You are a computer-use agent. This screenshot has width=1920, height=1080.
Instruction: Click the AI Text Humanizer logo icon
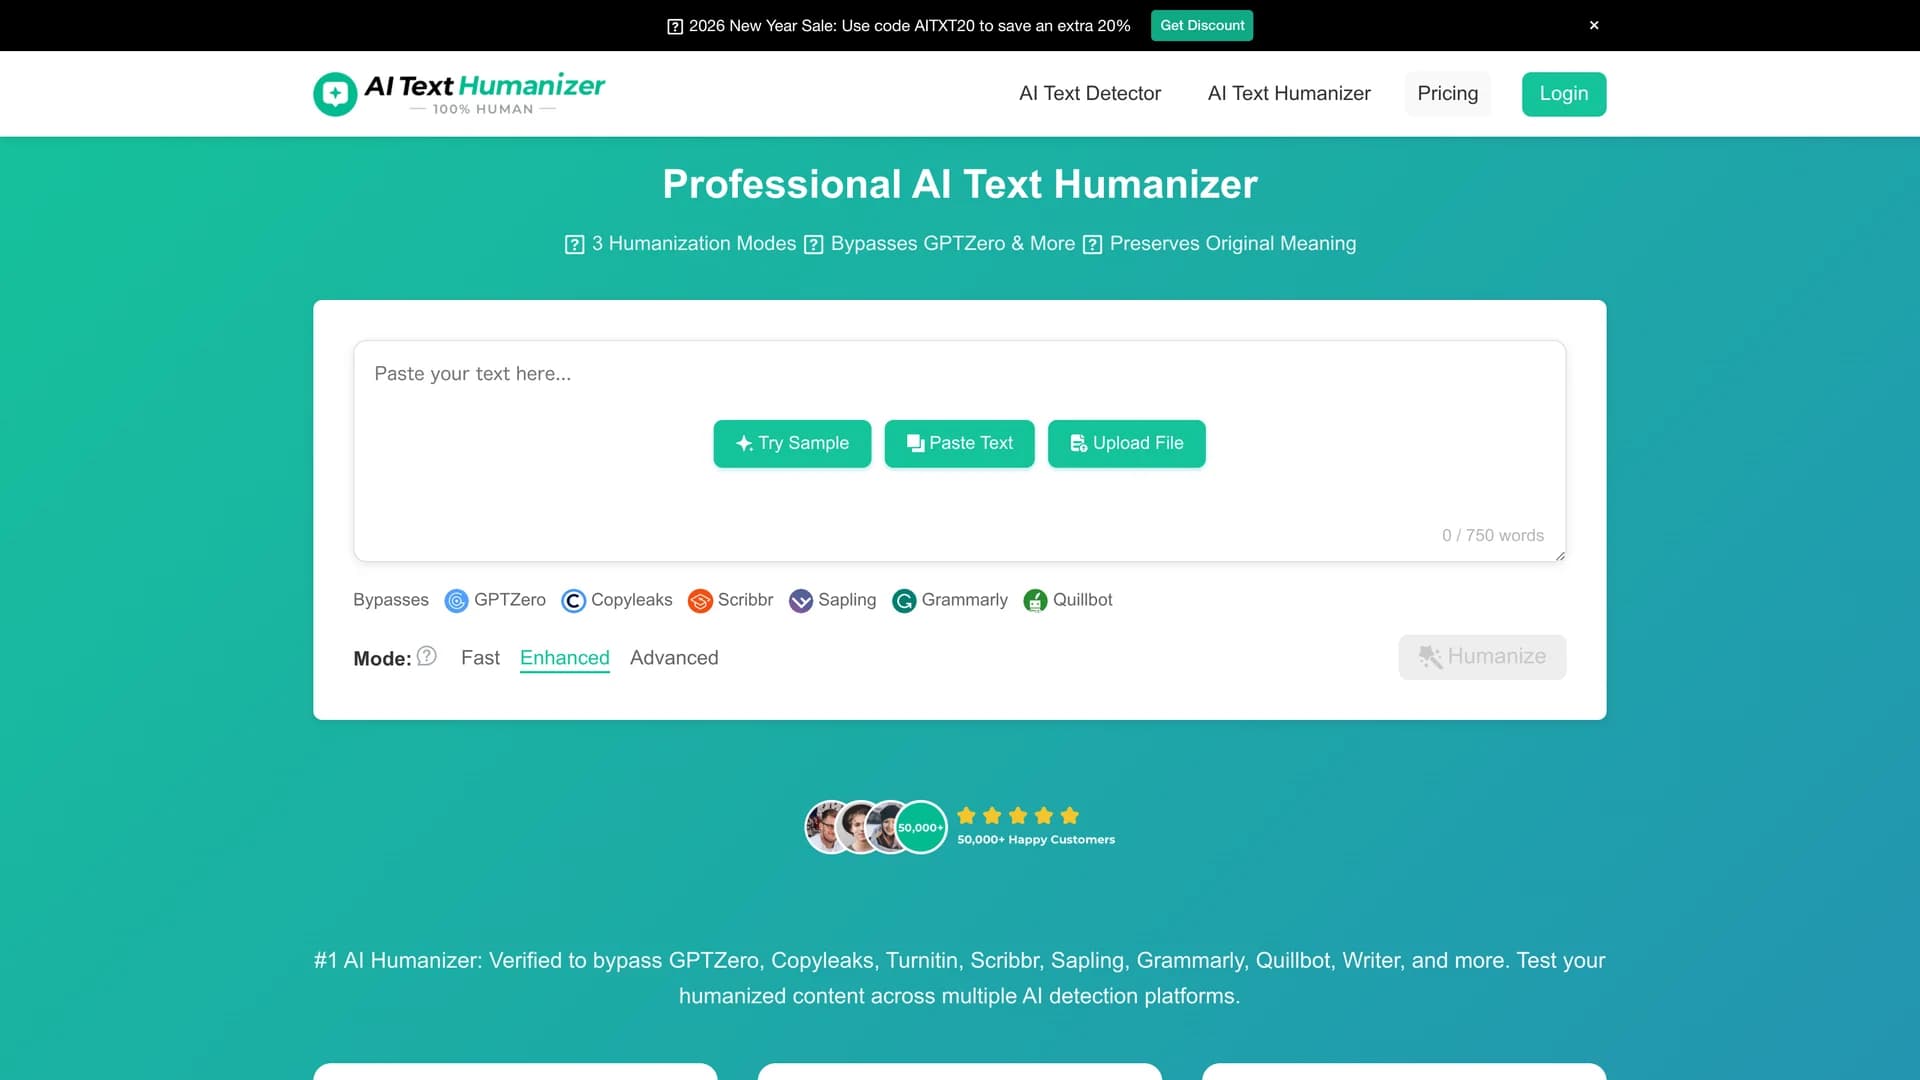coord(335,94)
